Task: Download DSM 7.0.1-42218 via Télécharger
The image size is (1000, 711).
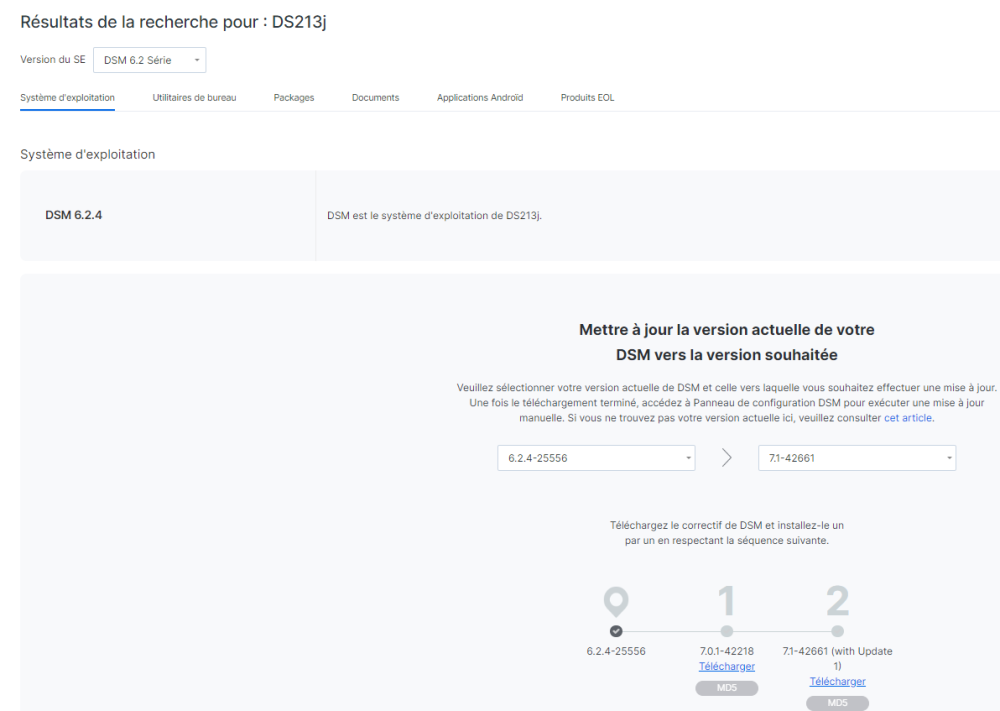Action: pos(726,666)
